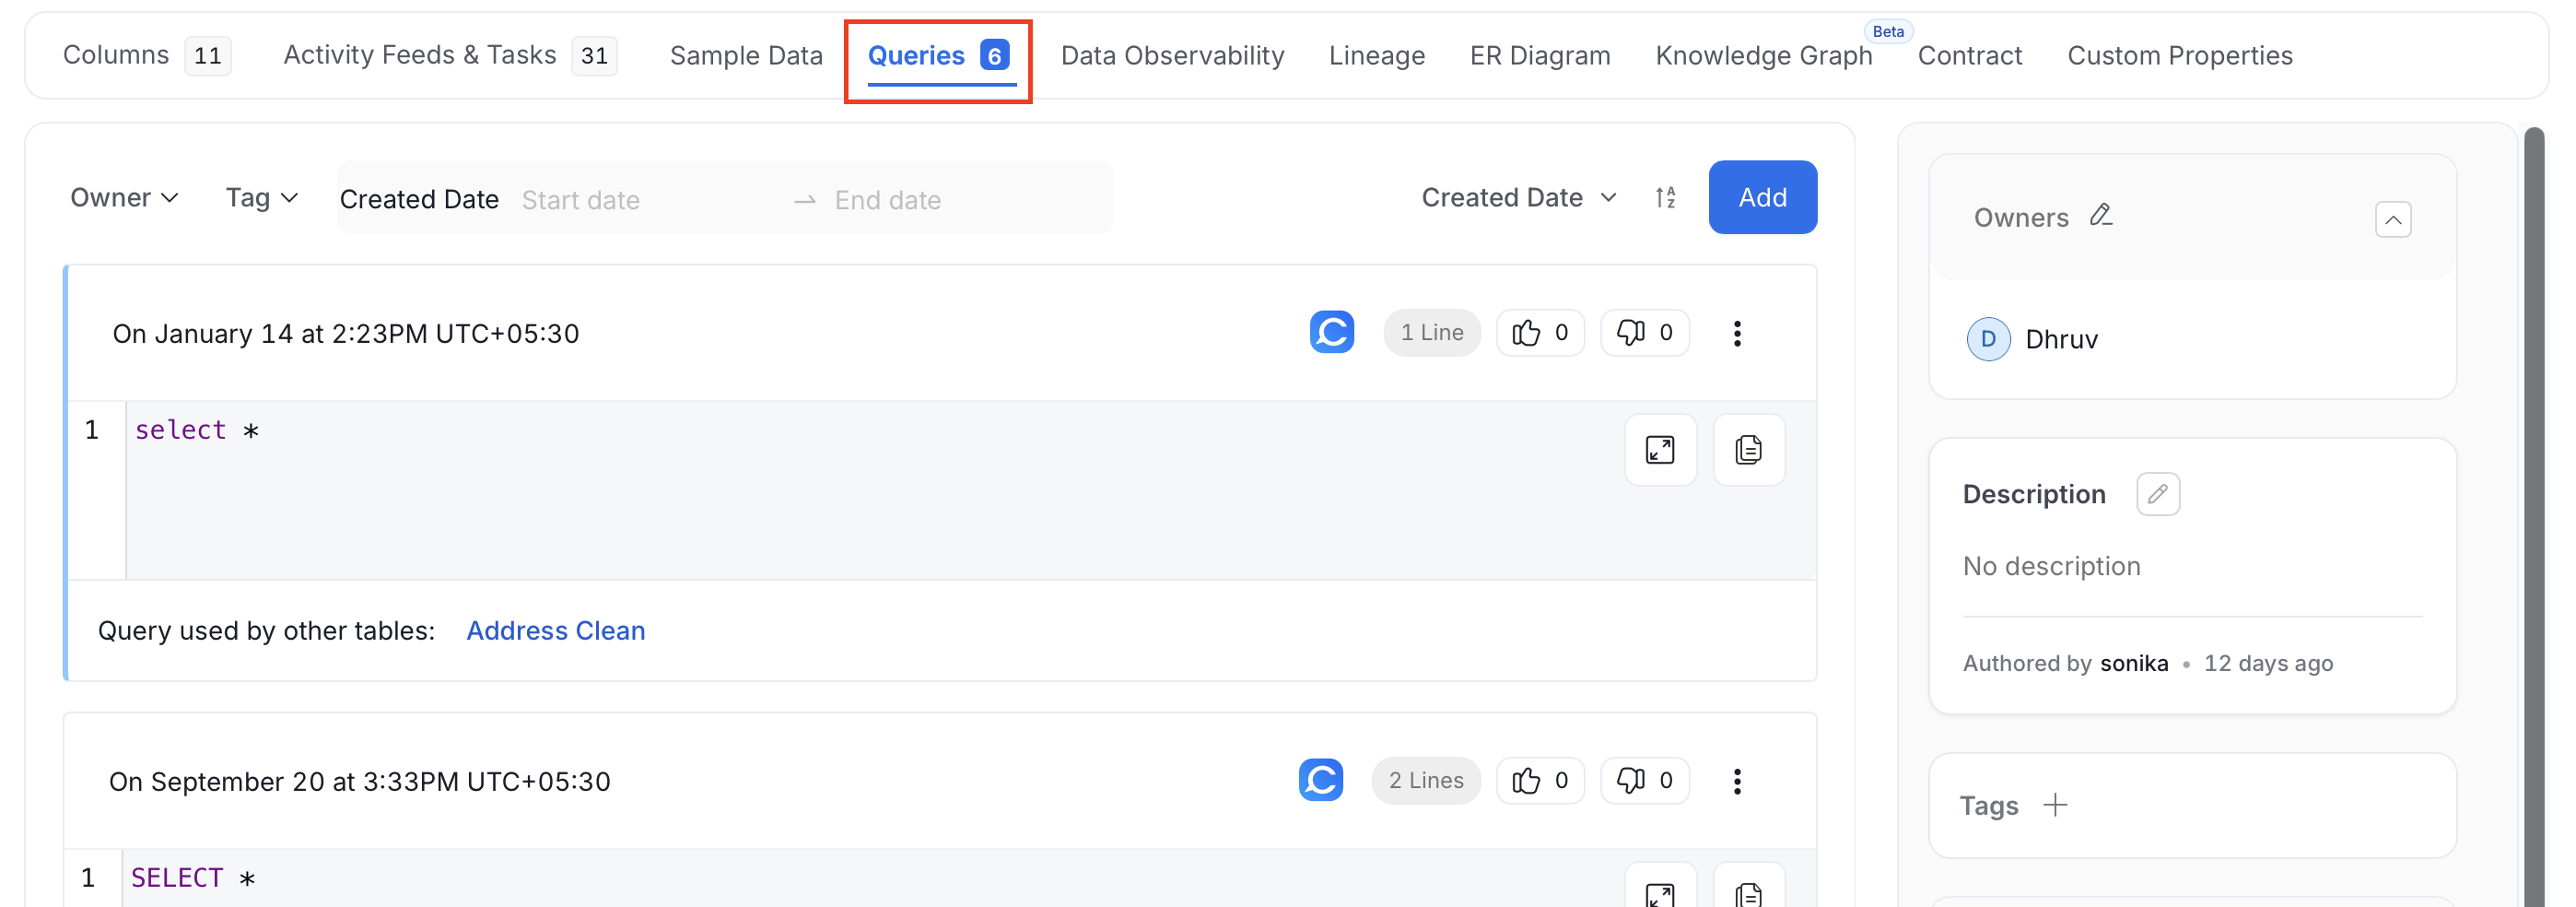The image size is (2576, 907).
Task: Click the '2 Lines' badge on September 20 query
Action: tap(1426, 780)
